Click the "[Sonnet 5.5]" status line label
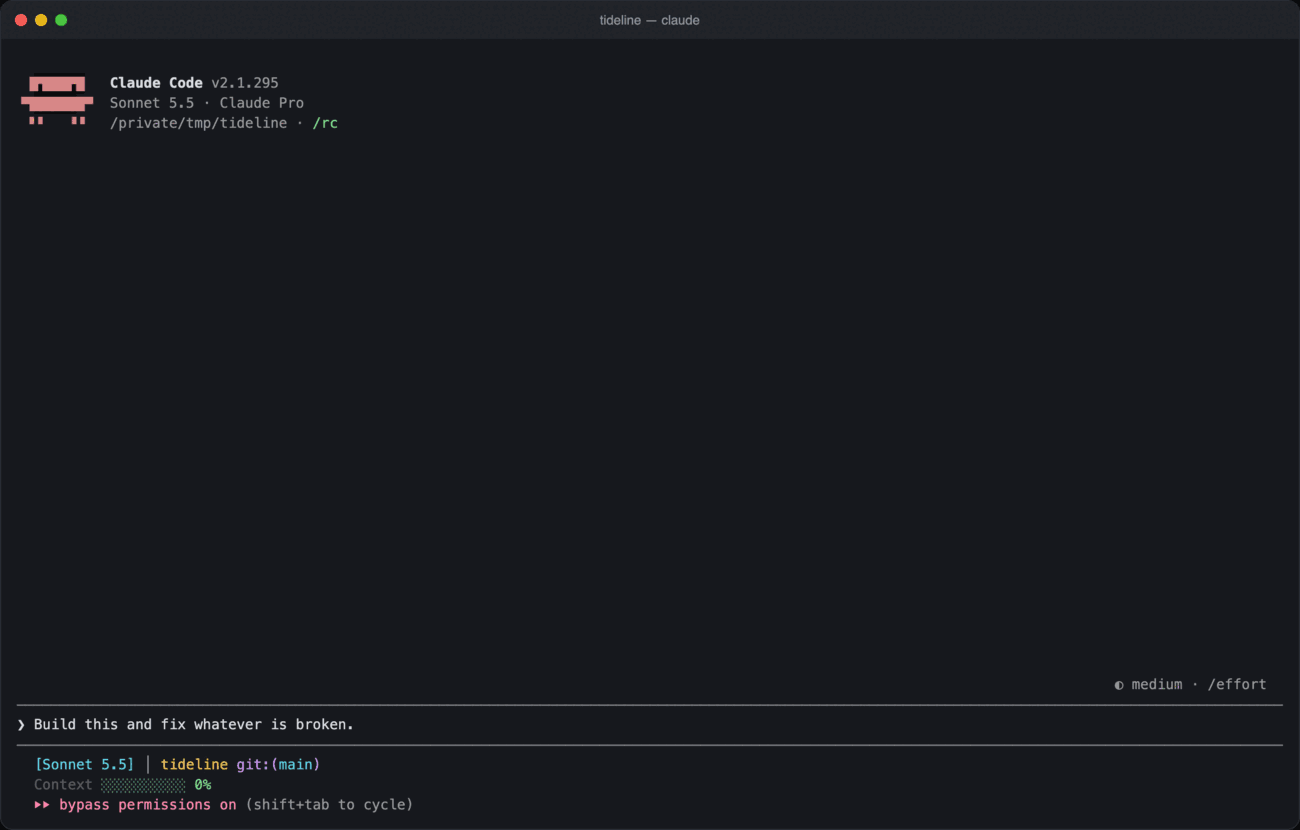Screen dimensions: 1300x830 (84, 765)
